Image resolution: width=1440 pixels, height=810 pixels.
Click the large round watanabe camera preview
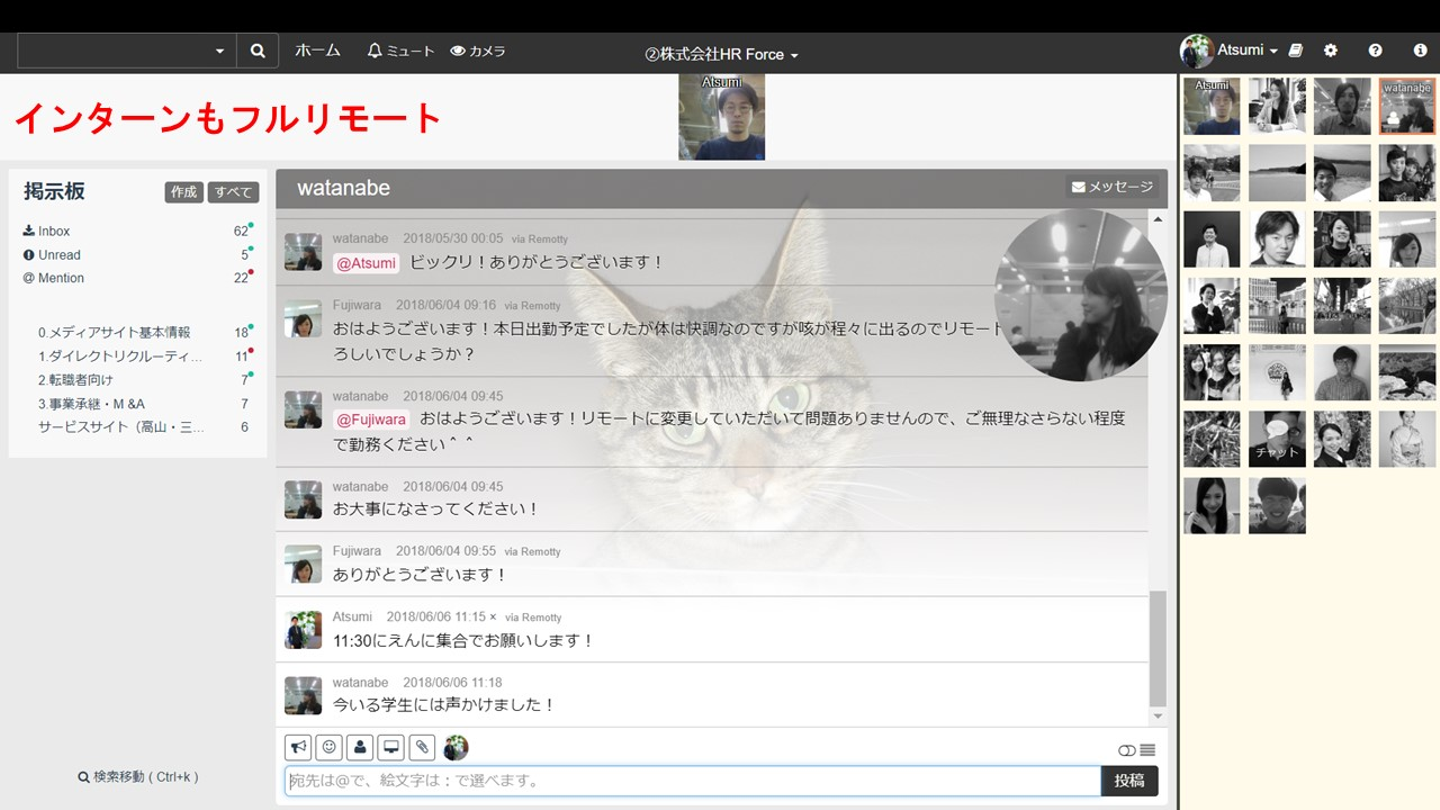(x=1081, y=295)
